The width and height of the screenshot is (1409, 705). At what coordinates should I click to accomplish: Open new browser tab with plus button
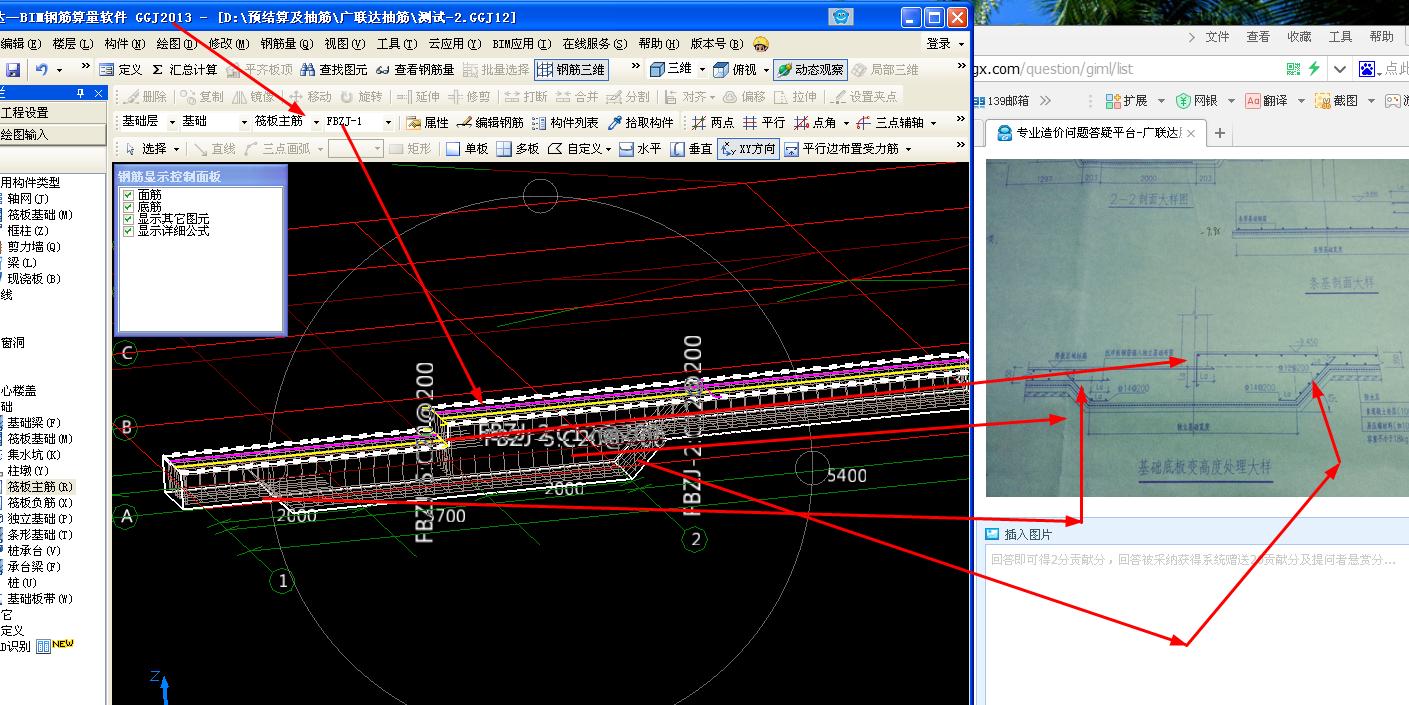pyautogui.click(x=1220, y=133)
